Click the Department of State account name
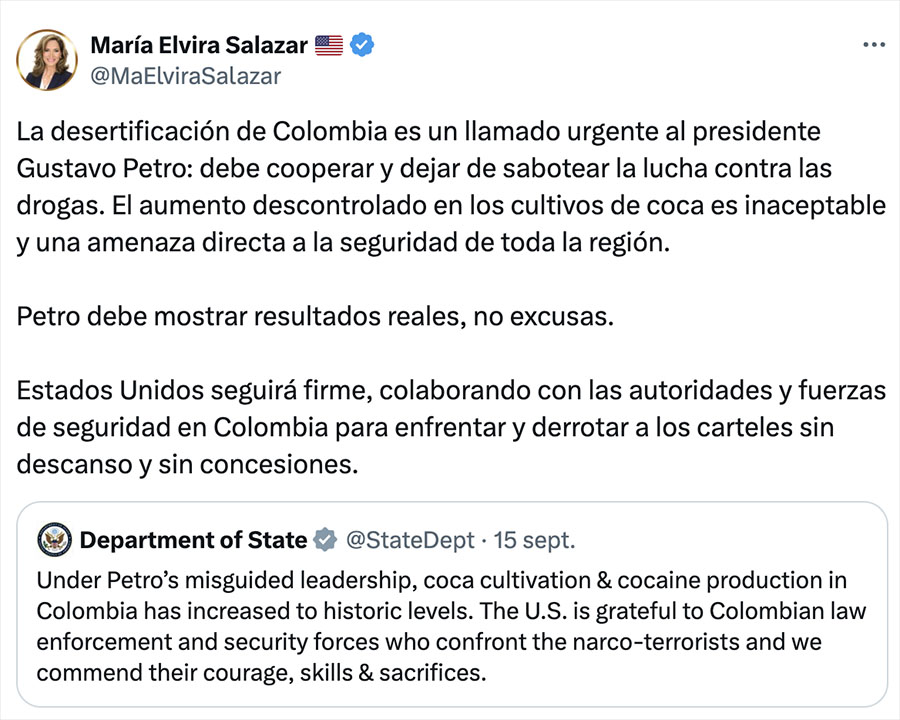This screenshot has width=900, height=720. point(193,541)
